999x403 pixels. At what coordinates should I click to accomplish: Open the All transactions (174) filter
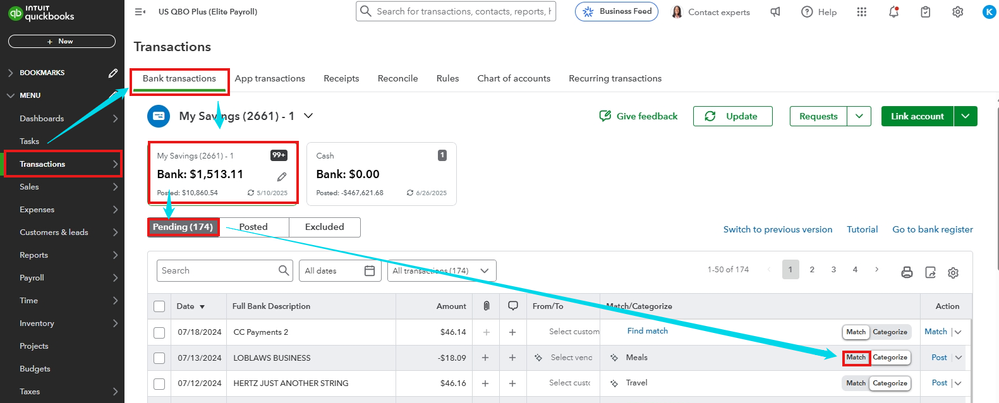click(442, 271)
